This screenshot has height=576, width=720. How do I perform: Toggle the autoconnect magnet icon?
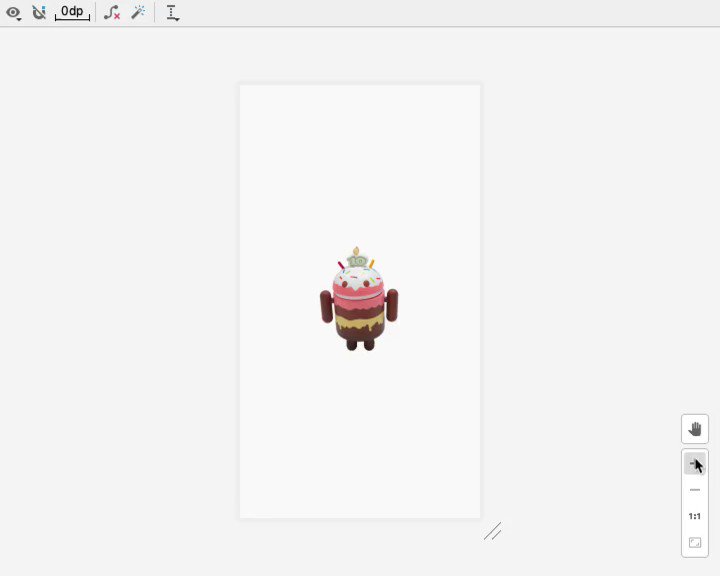(39, 12)
